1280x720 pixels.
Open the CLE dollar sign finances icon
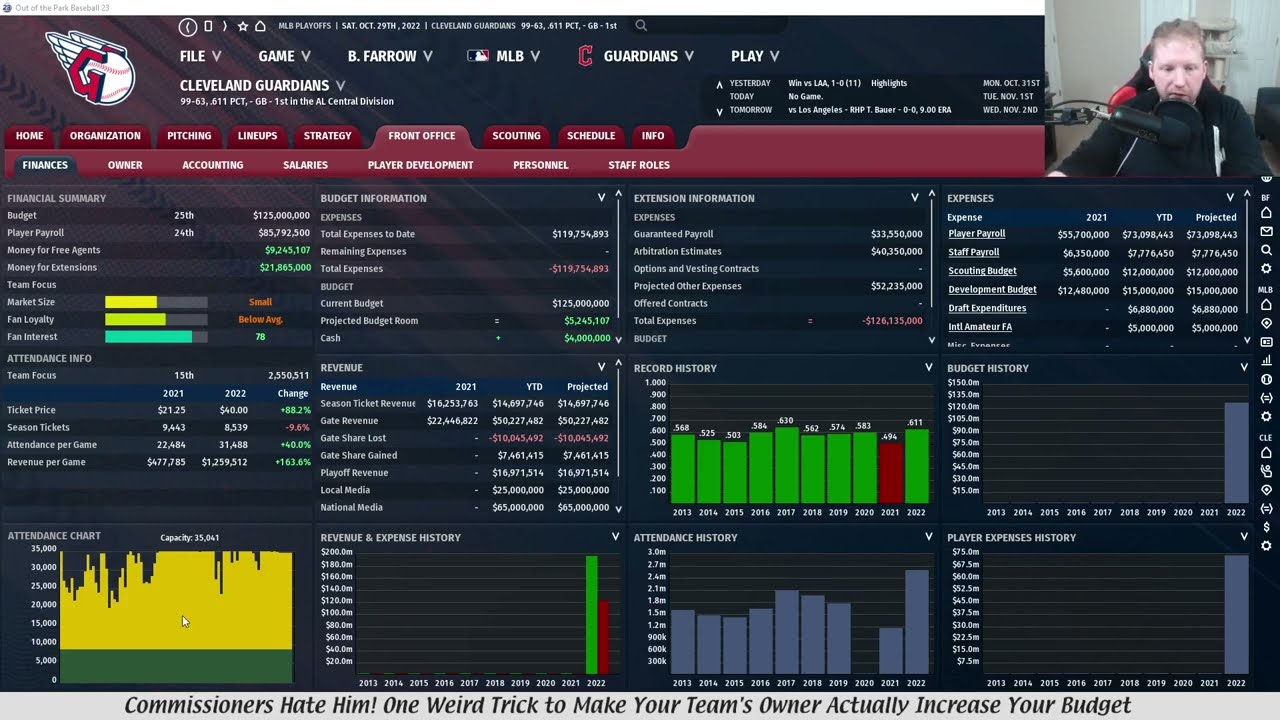1266,527
